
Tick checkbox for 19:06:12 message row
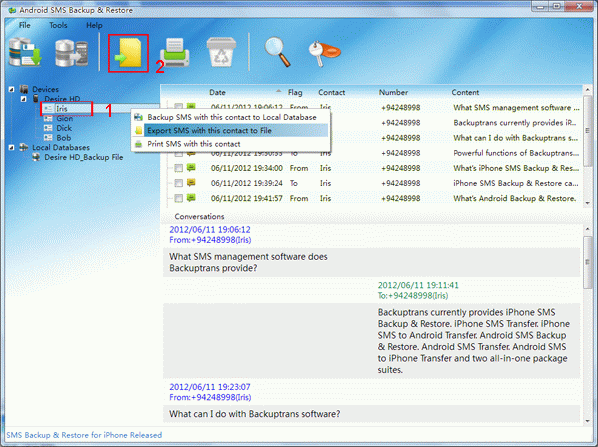pyautogui.click(x=178, y=107)
